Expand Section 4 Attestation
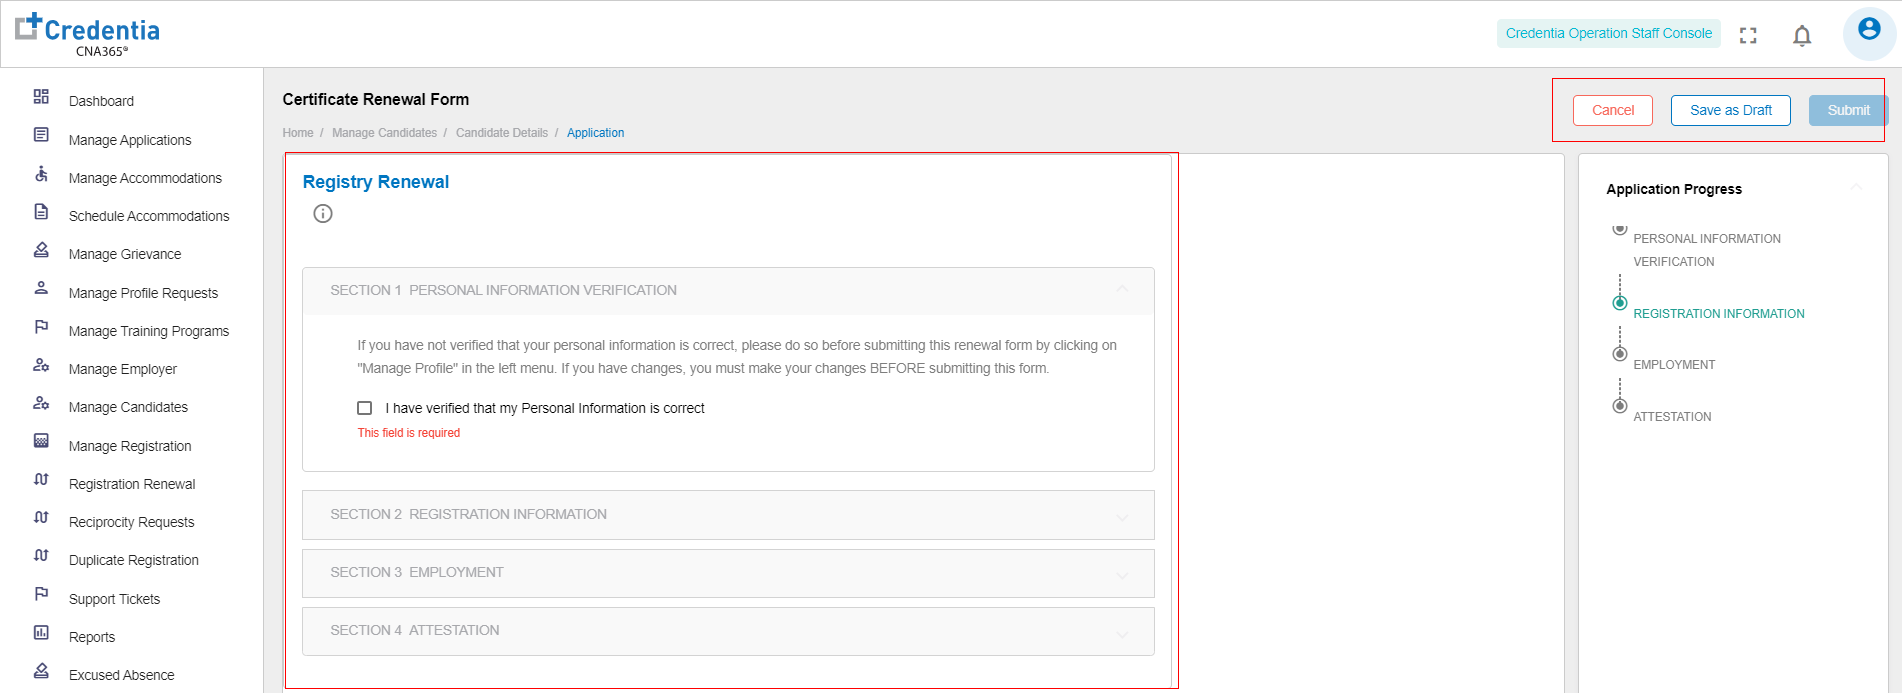Image resolution: width=1902 pixels, height=693 pixels. click(728, 631)
